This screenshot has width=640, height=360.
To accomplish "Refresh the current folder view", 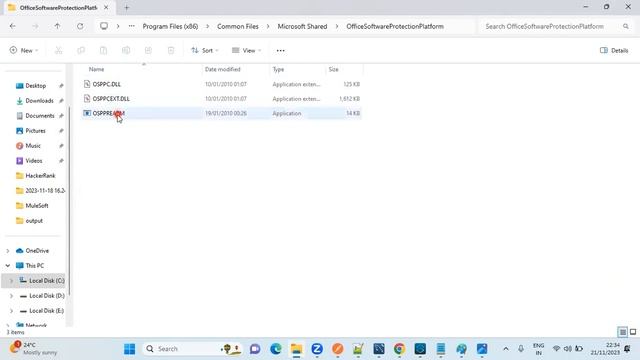I will tap(80, 26).
